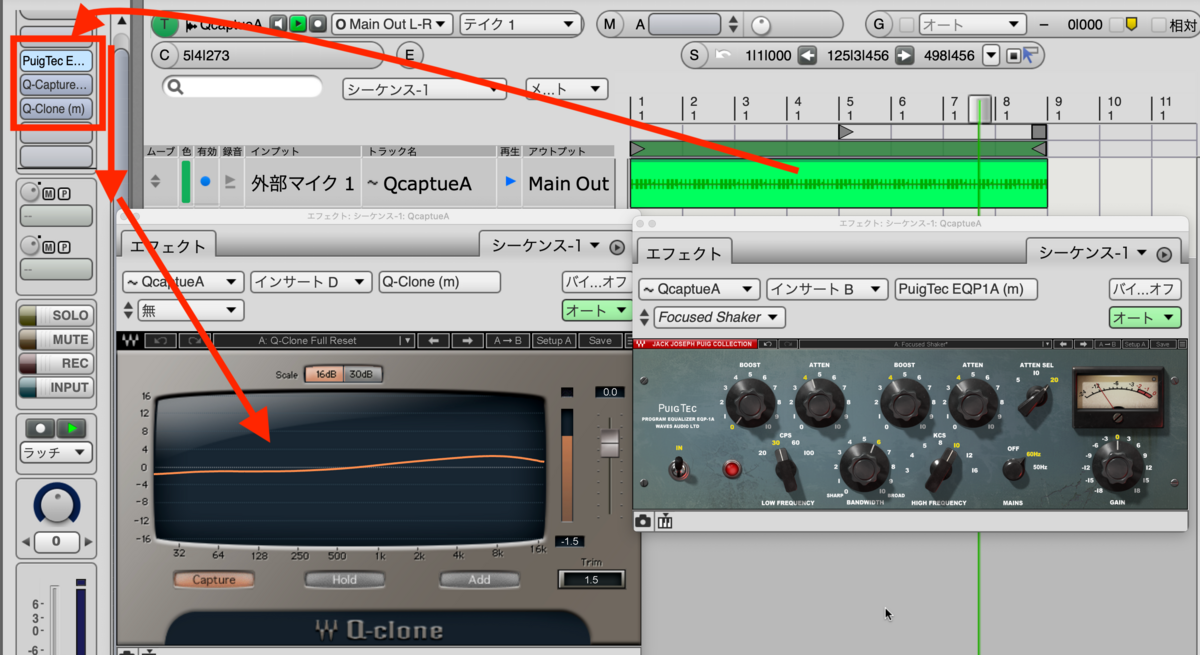Toggle the blue enable dot for QcaptueA track
The height and width of the screenshot is (655, 1200).
206,182
